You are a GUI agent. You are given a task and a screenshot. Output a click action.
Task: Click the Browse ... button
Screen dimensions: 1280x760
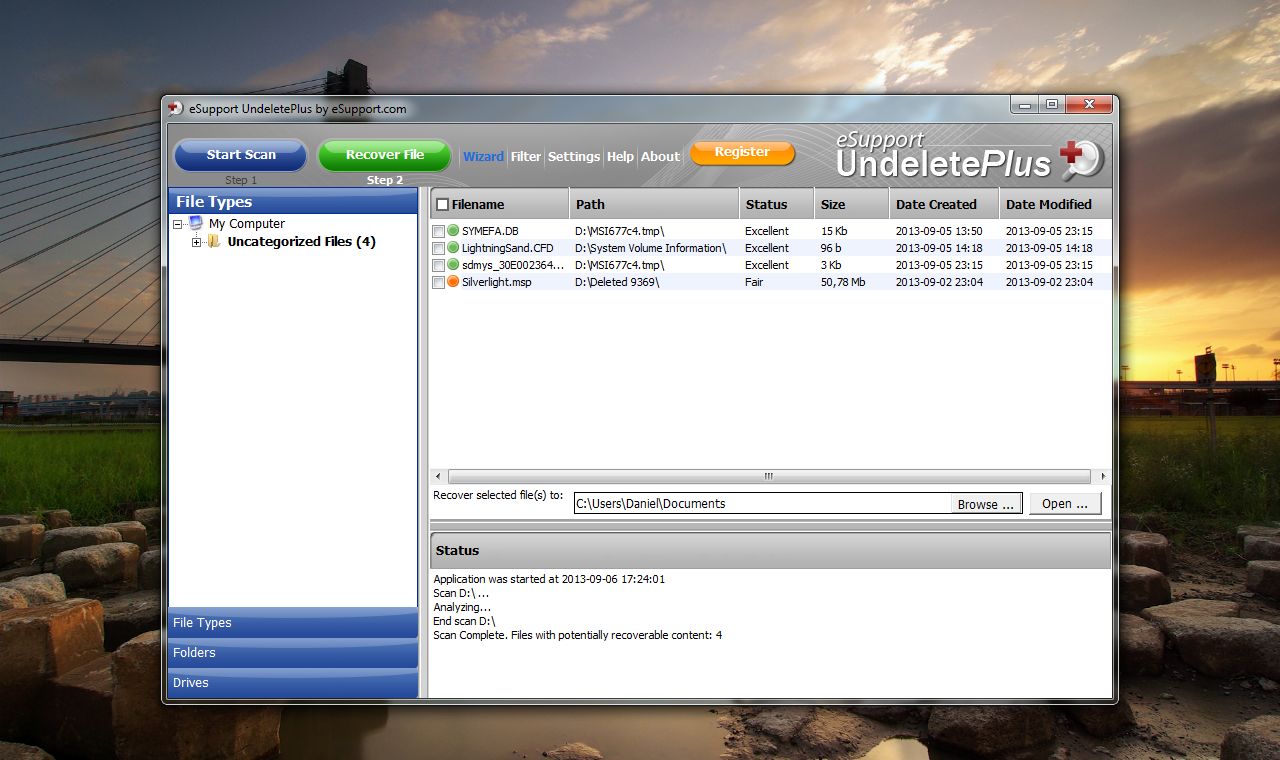click(986, 504)
